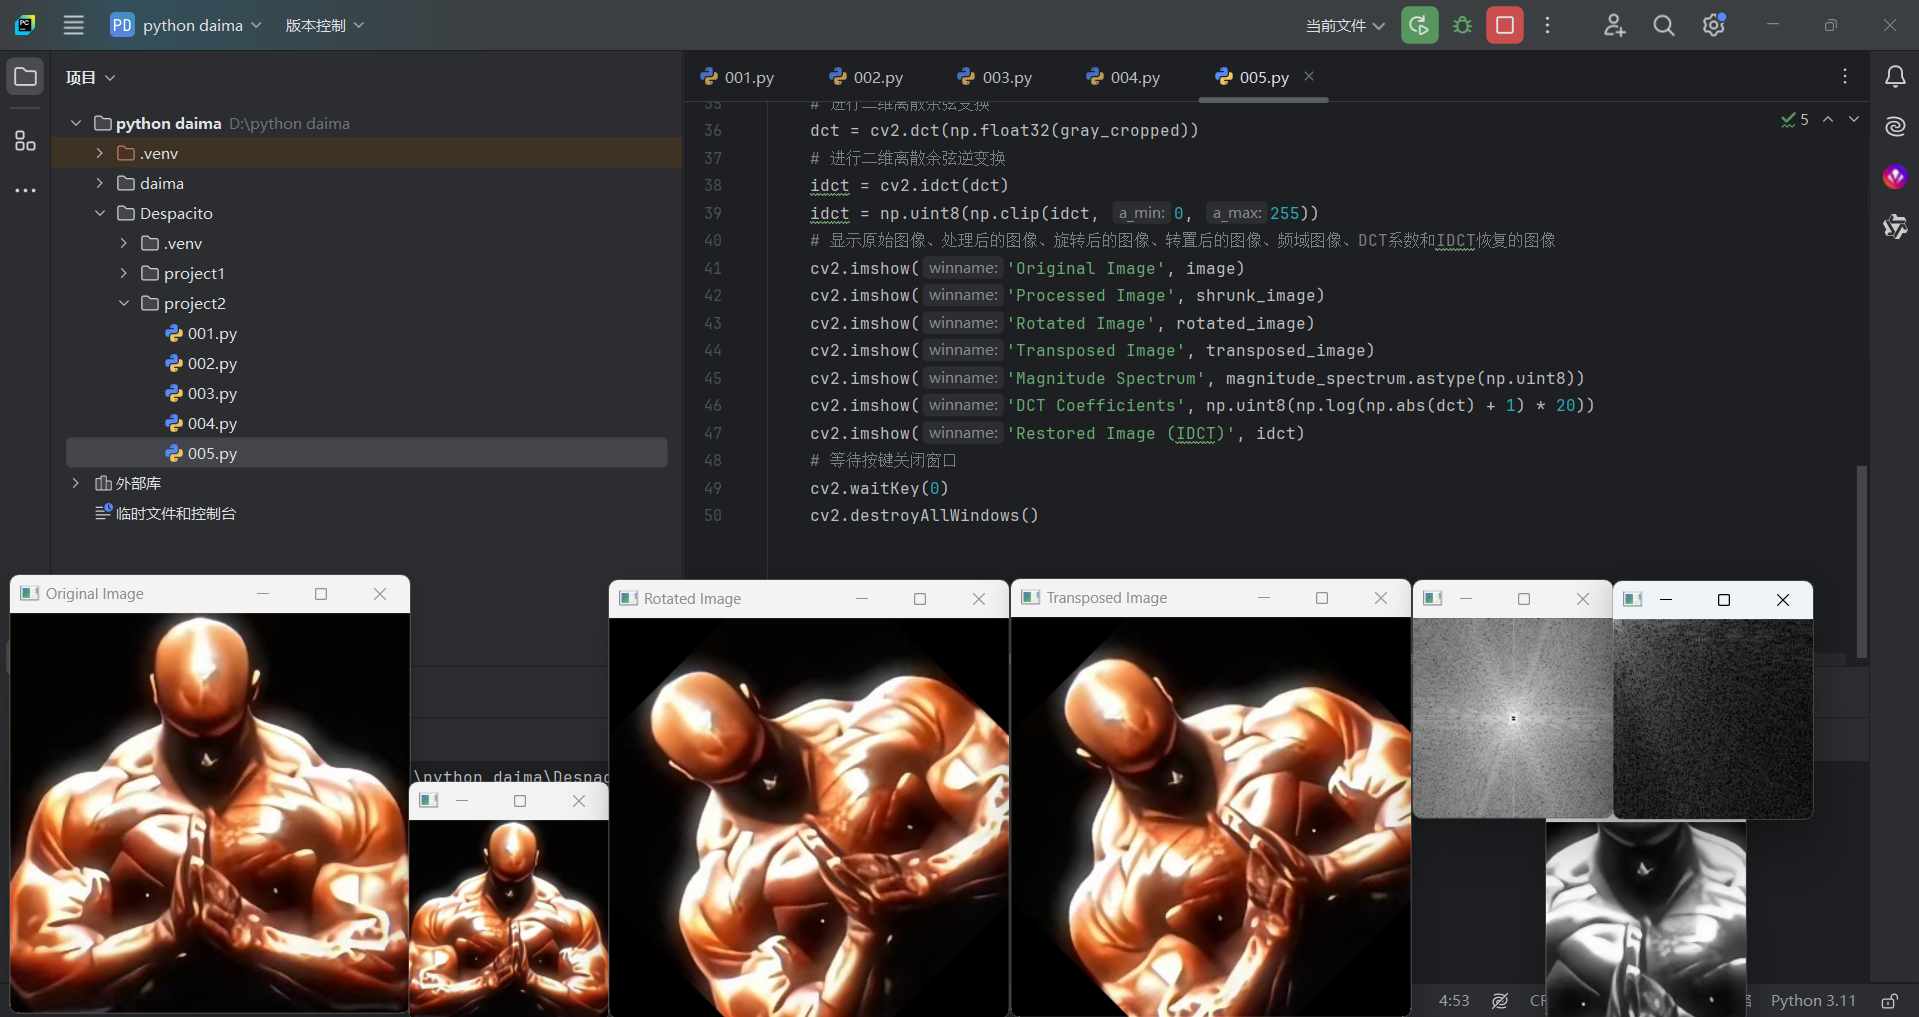Go to next highlighted problem arrow
The height and width of the screenshot is (1017, 1919).
coord(1854,119)
